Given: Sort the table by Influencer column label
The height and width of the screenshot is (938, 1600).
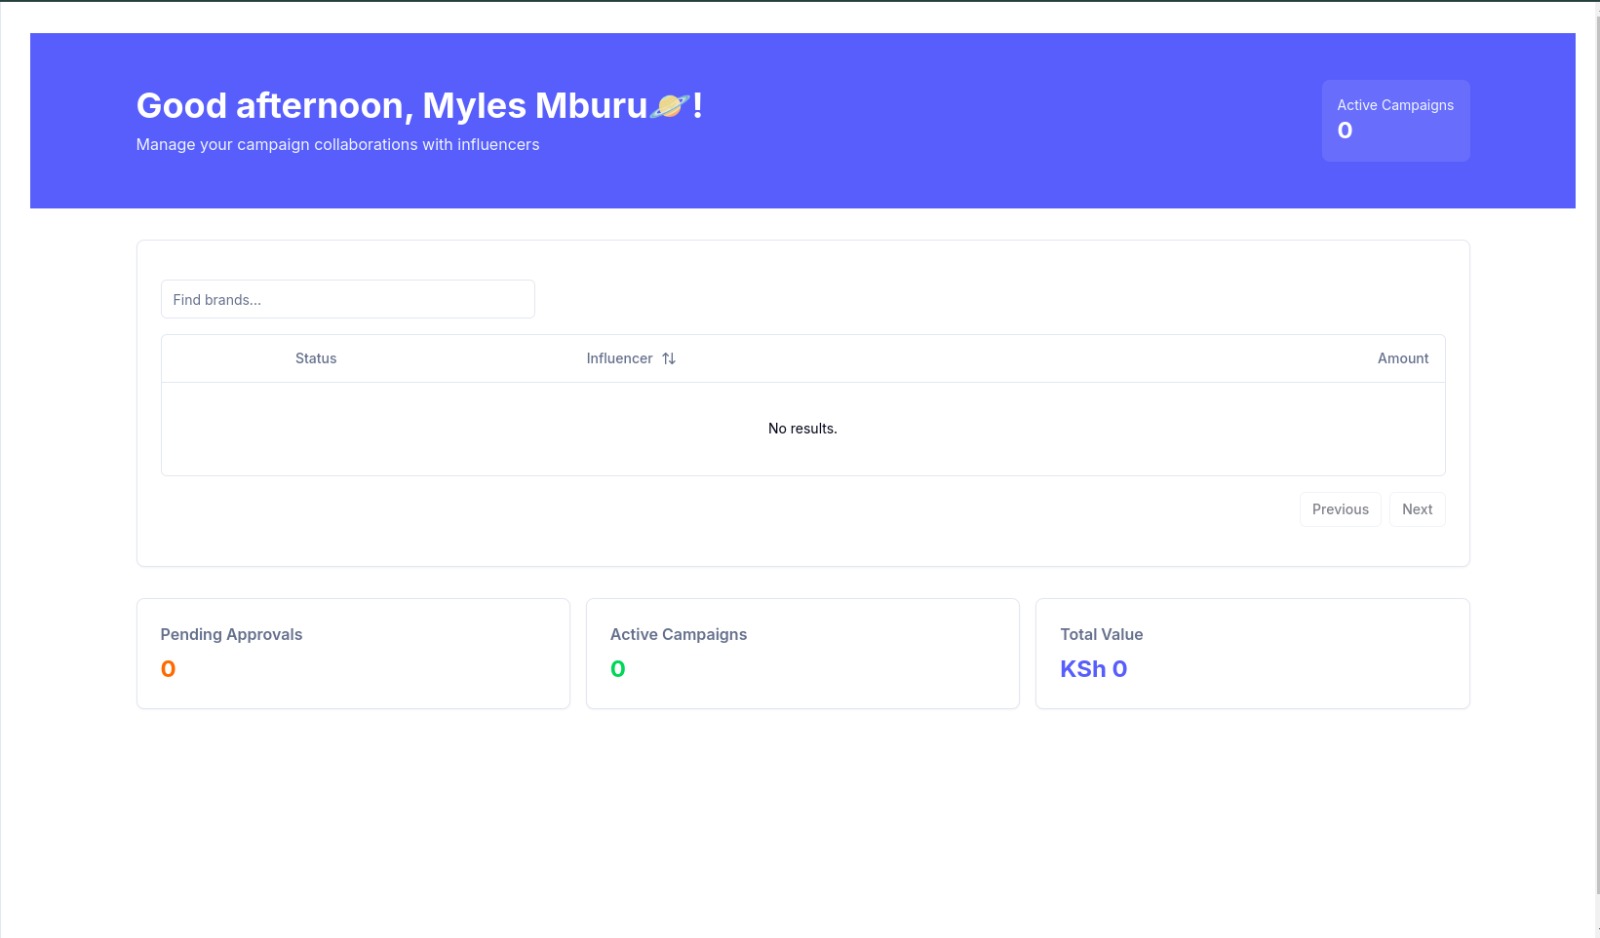Looking at the screenshot, I should pyautogui.click(x=619, y=358).
